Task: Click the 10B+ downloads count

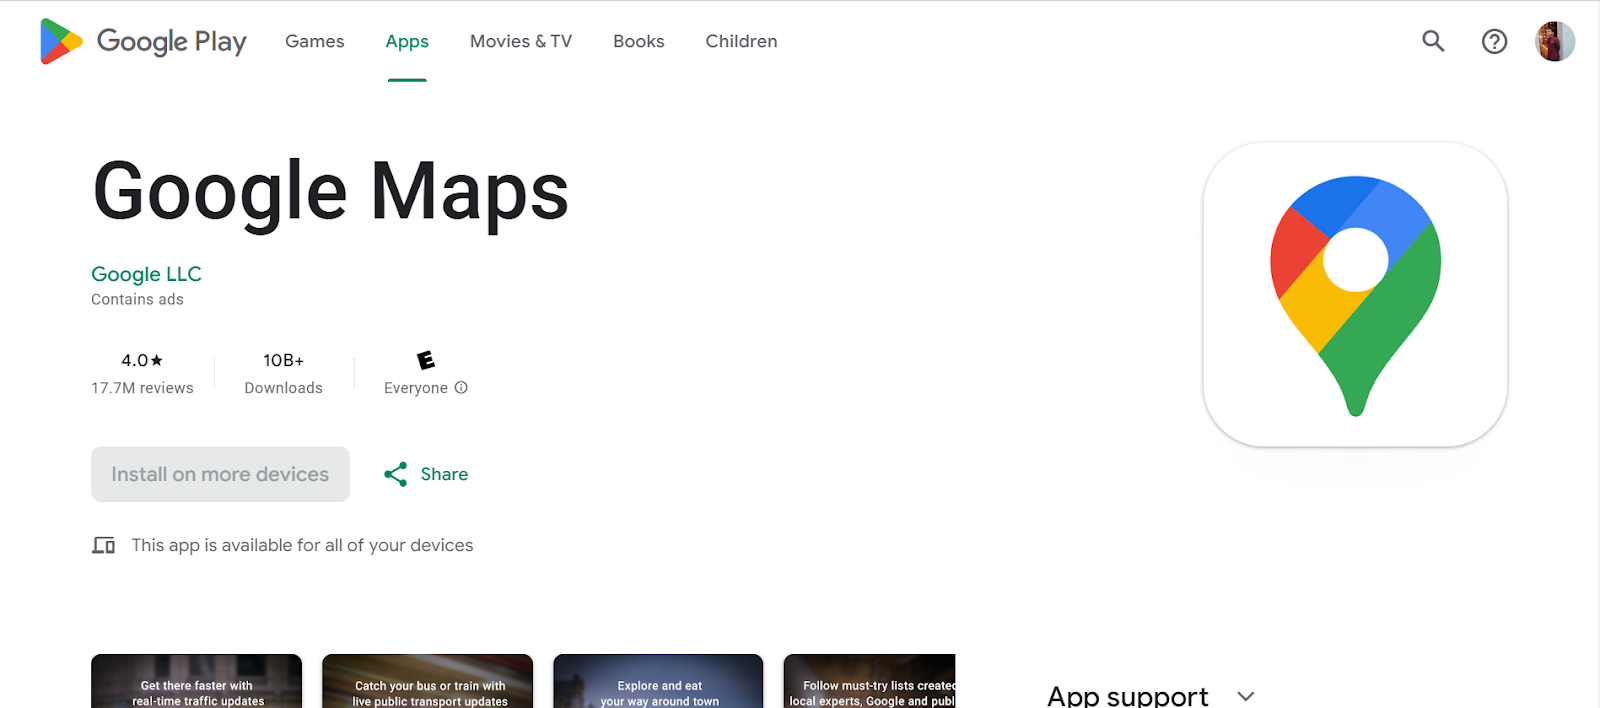Action: 283,360
